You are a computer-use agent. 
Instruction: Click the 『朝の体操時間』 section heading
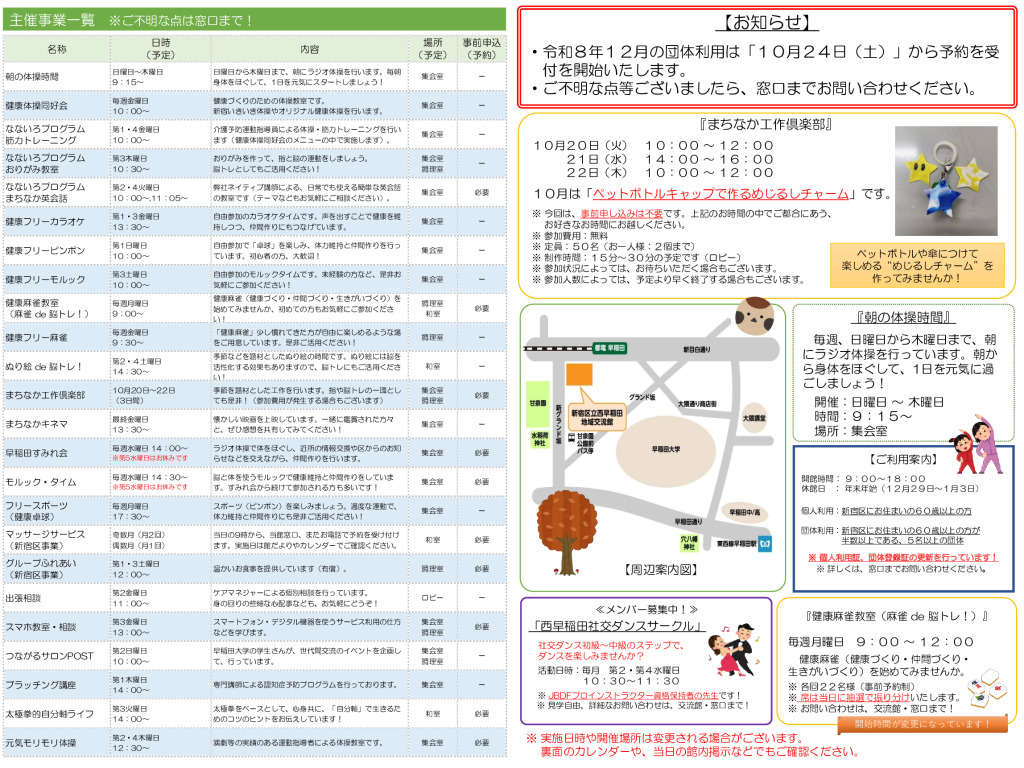(903, 317)
